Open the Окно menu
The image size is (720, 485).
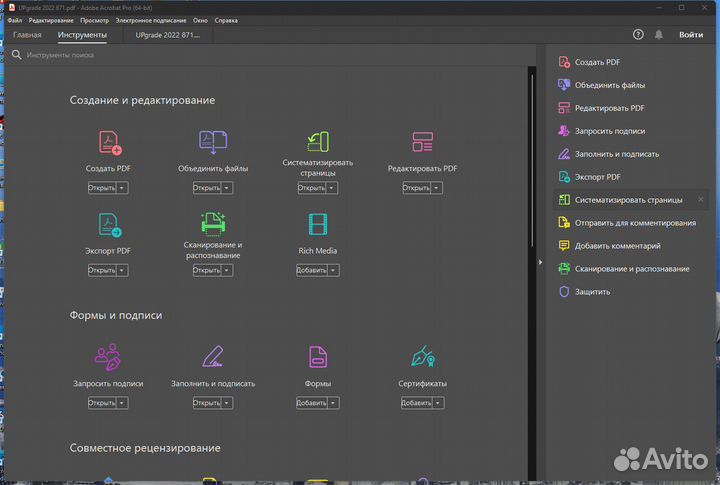point(200,20)
